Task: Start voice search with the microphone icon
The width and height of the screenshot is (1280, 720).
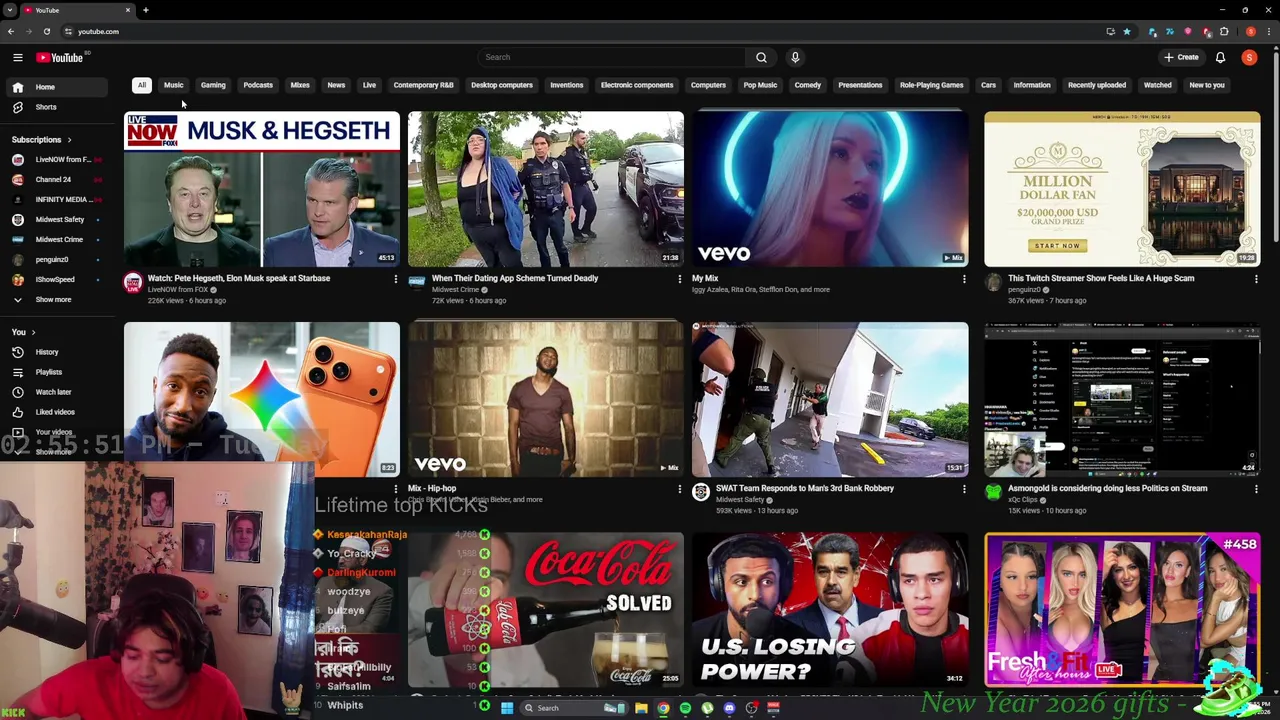Action: tap(795, 57)
